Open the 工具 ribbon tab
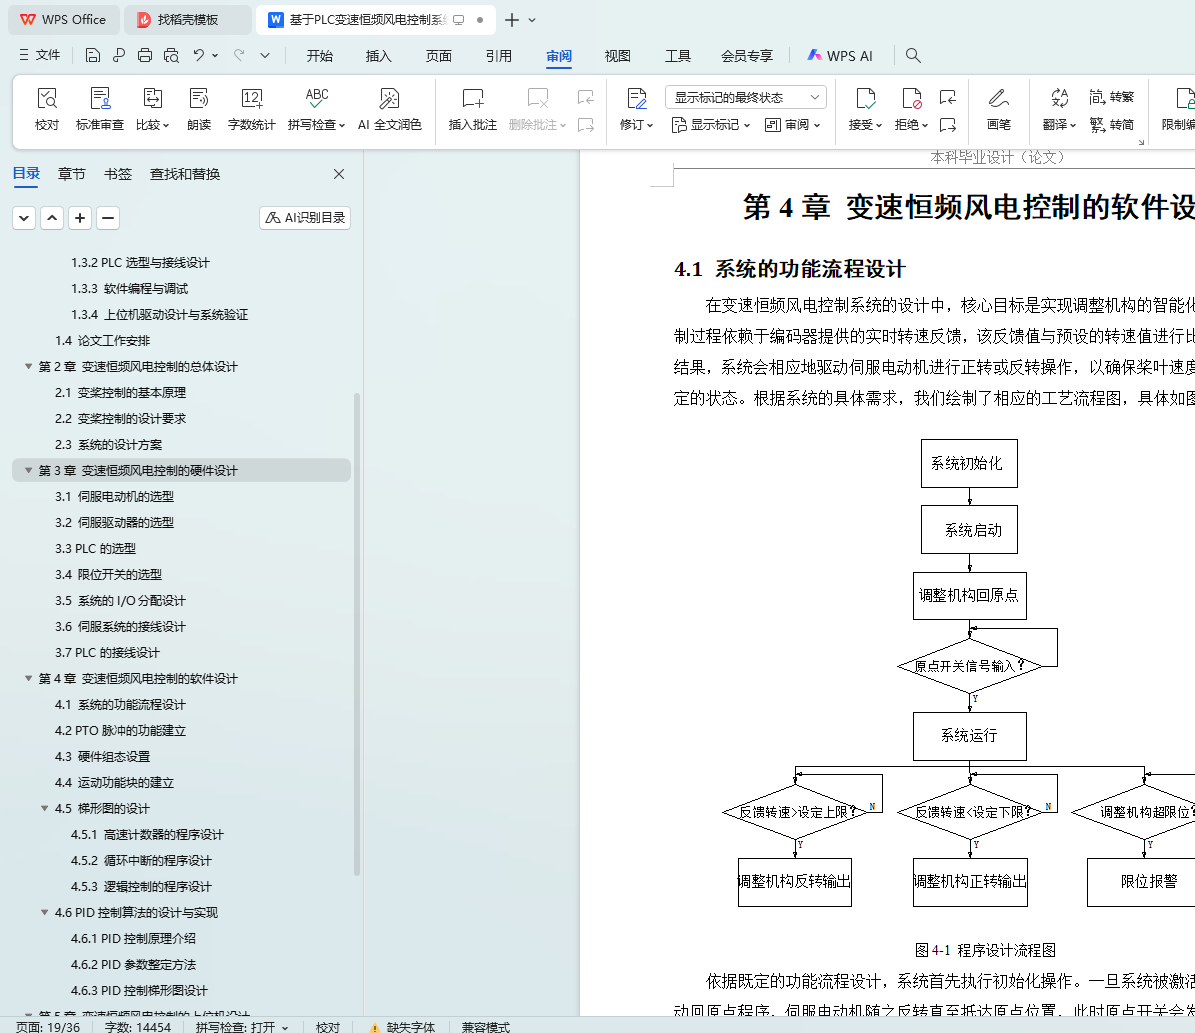The image size is (1195, 1033). click(x=678, y=56)
